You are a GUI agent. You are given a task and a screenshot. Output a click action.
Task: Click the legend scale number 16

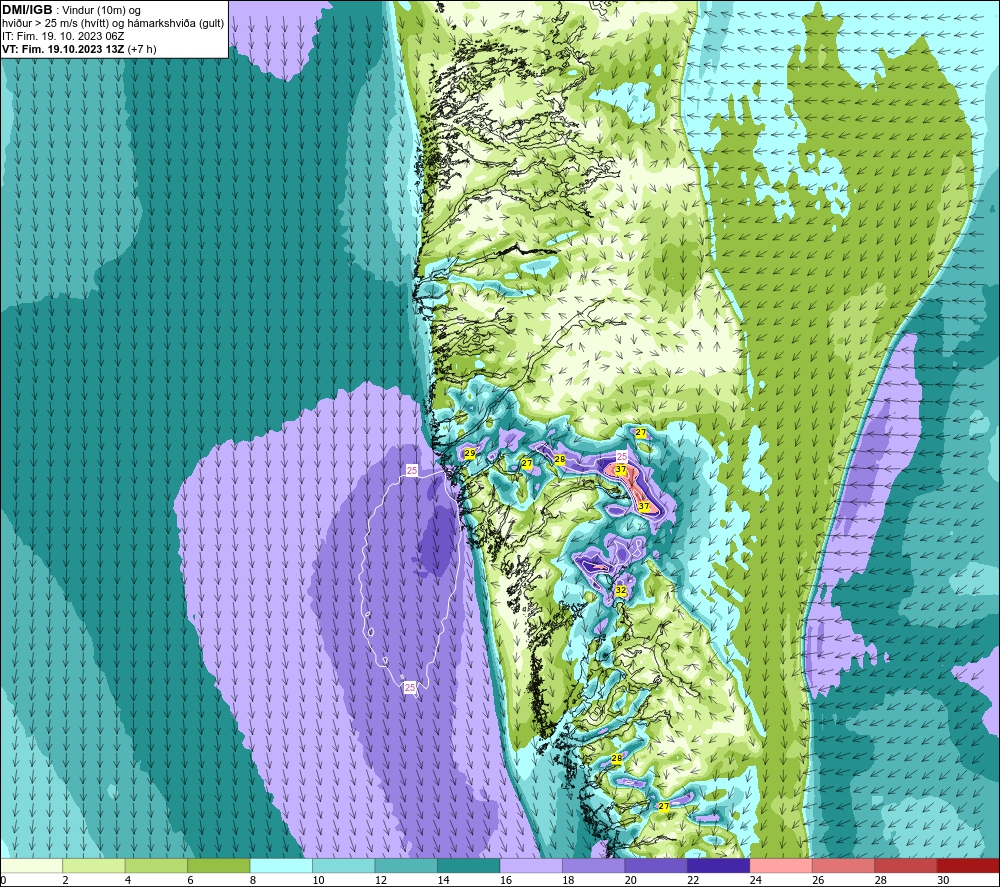click(506, 880)
